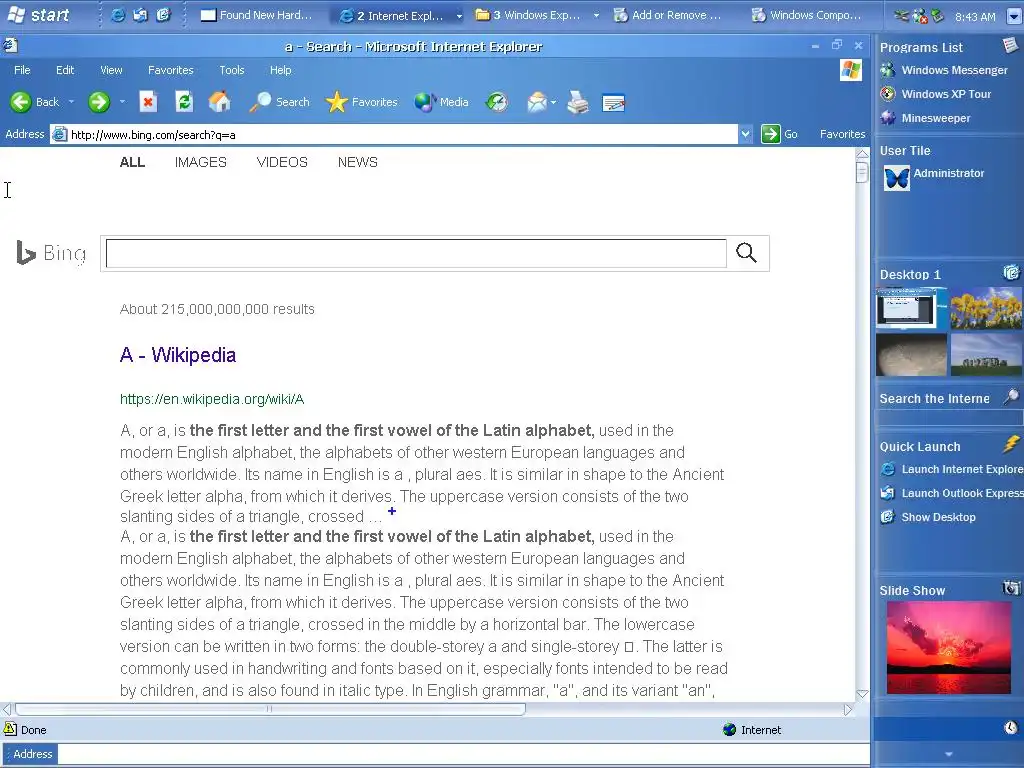Click the clock icon at sidebar bottom
This screenshot has height=768, width=1024.
tap(1010, 728)
